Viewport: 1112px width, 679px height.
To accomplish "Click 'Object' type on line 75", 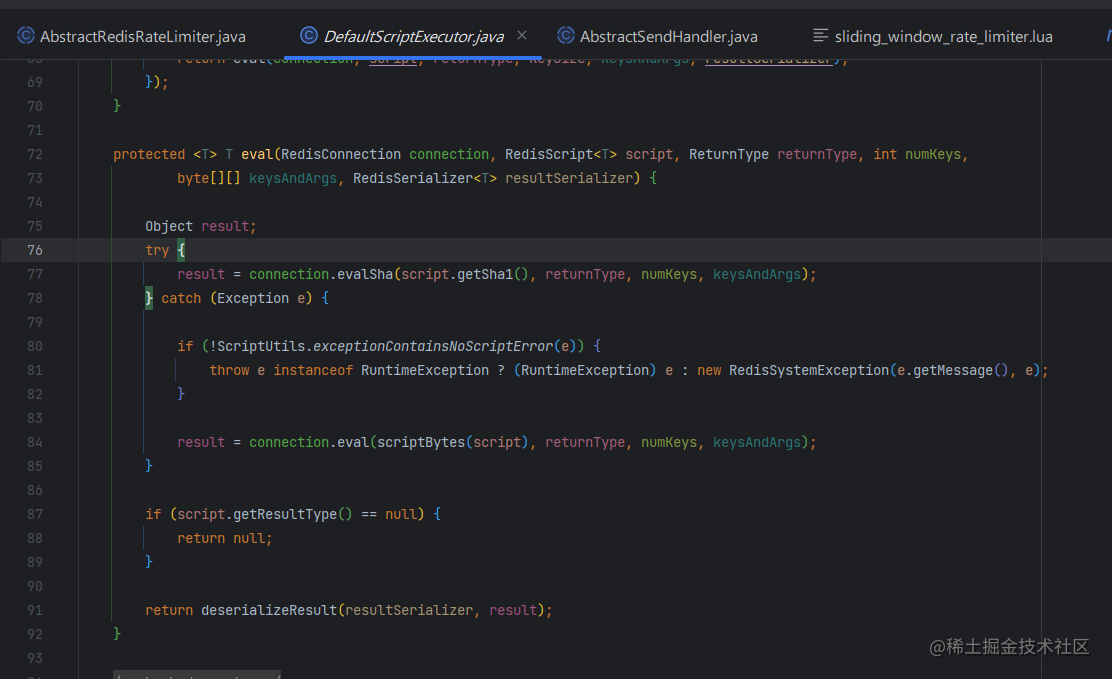I will pos(169,226).
